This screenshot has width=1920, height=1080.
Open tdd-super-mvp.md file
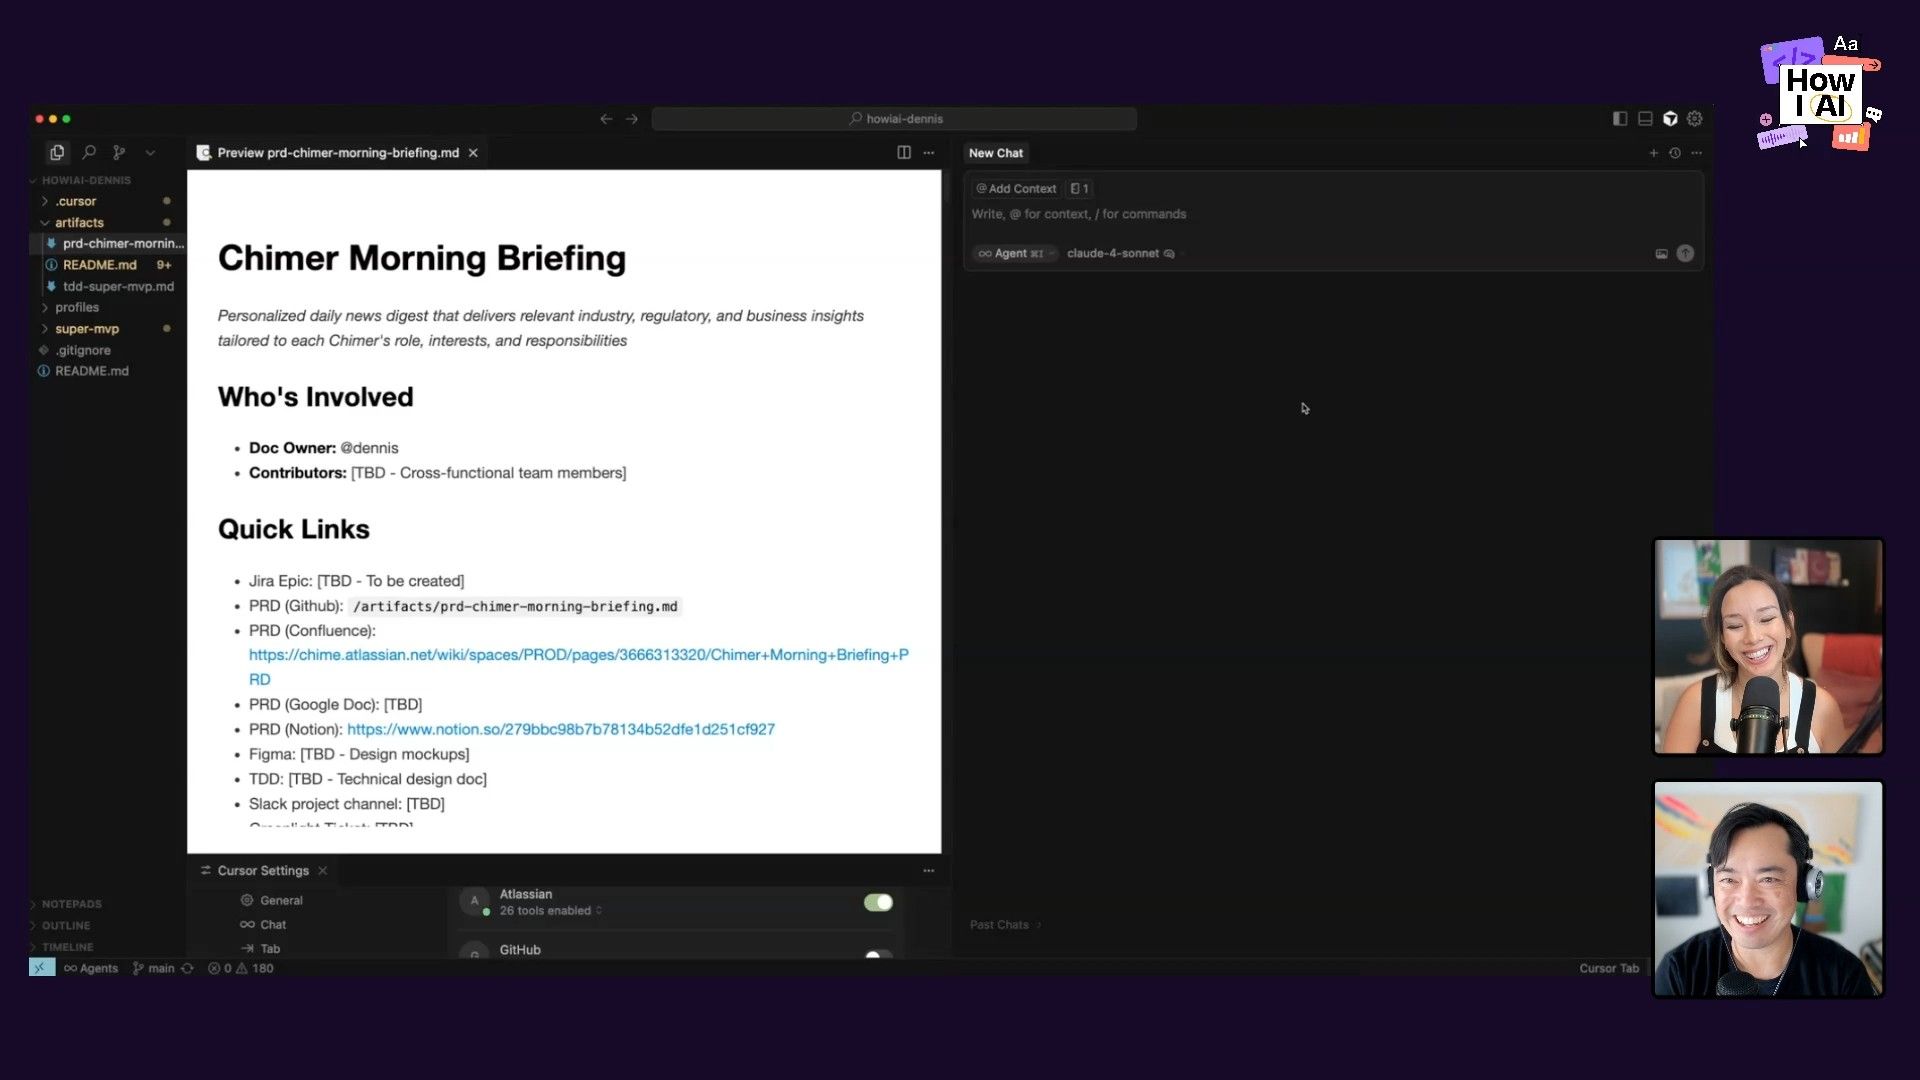[108, 286]
